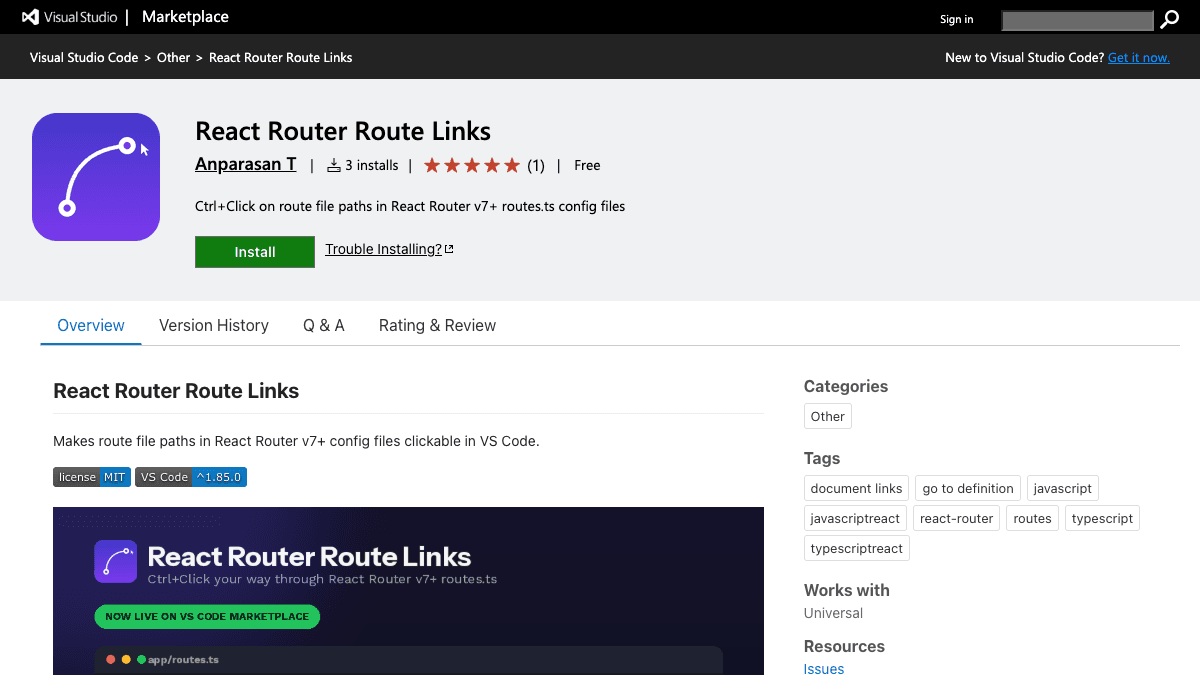Viewport: 1200px width, 675px height.
Task: Click the Get it now link
Action: [1138, 57]
